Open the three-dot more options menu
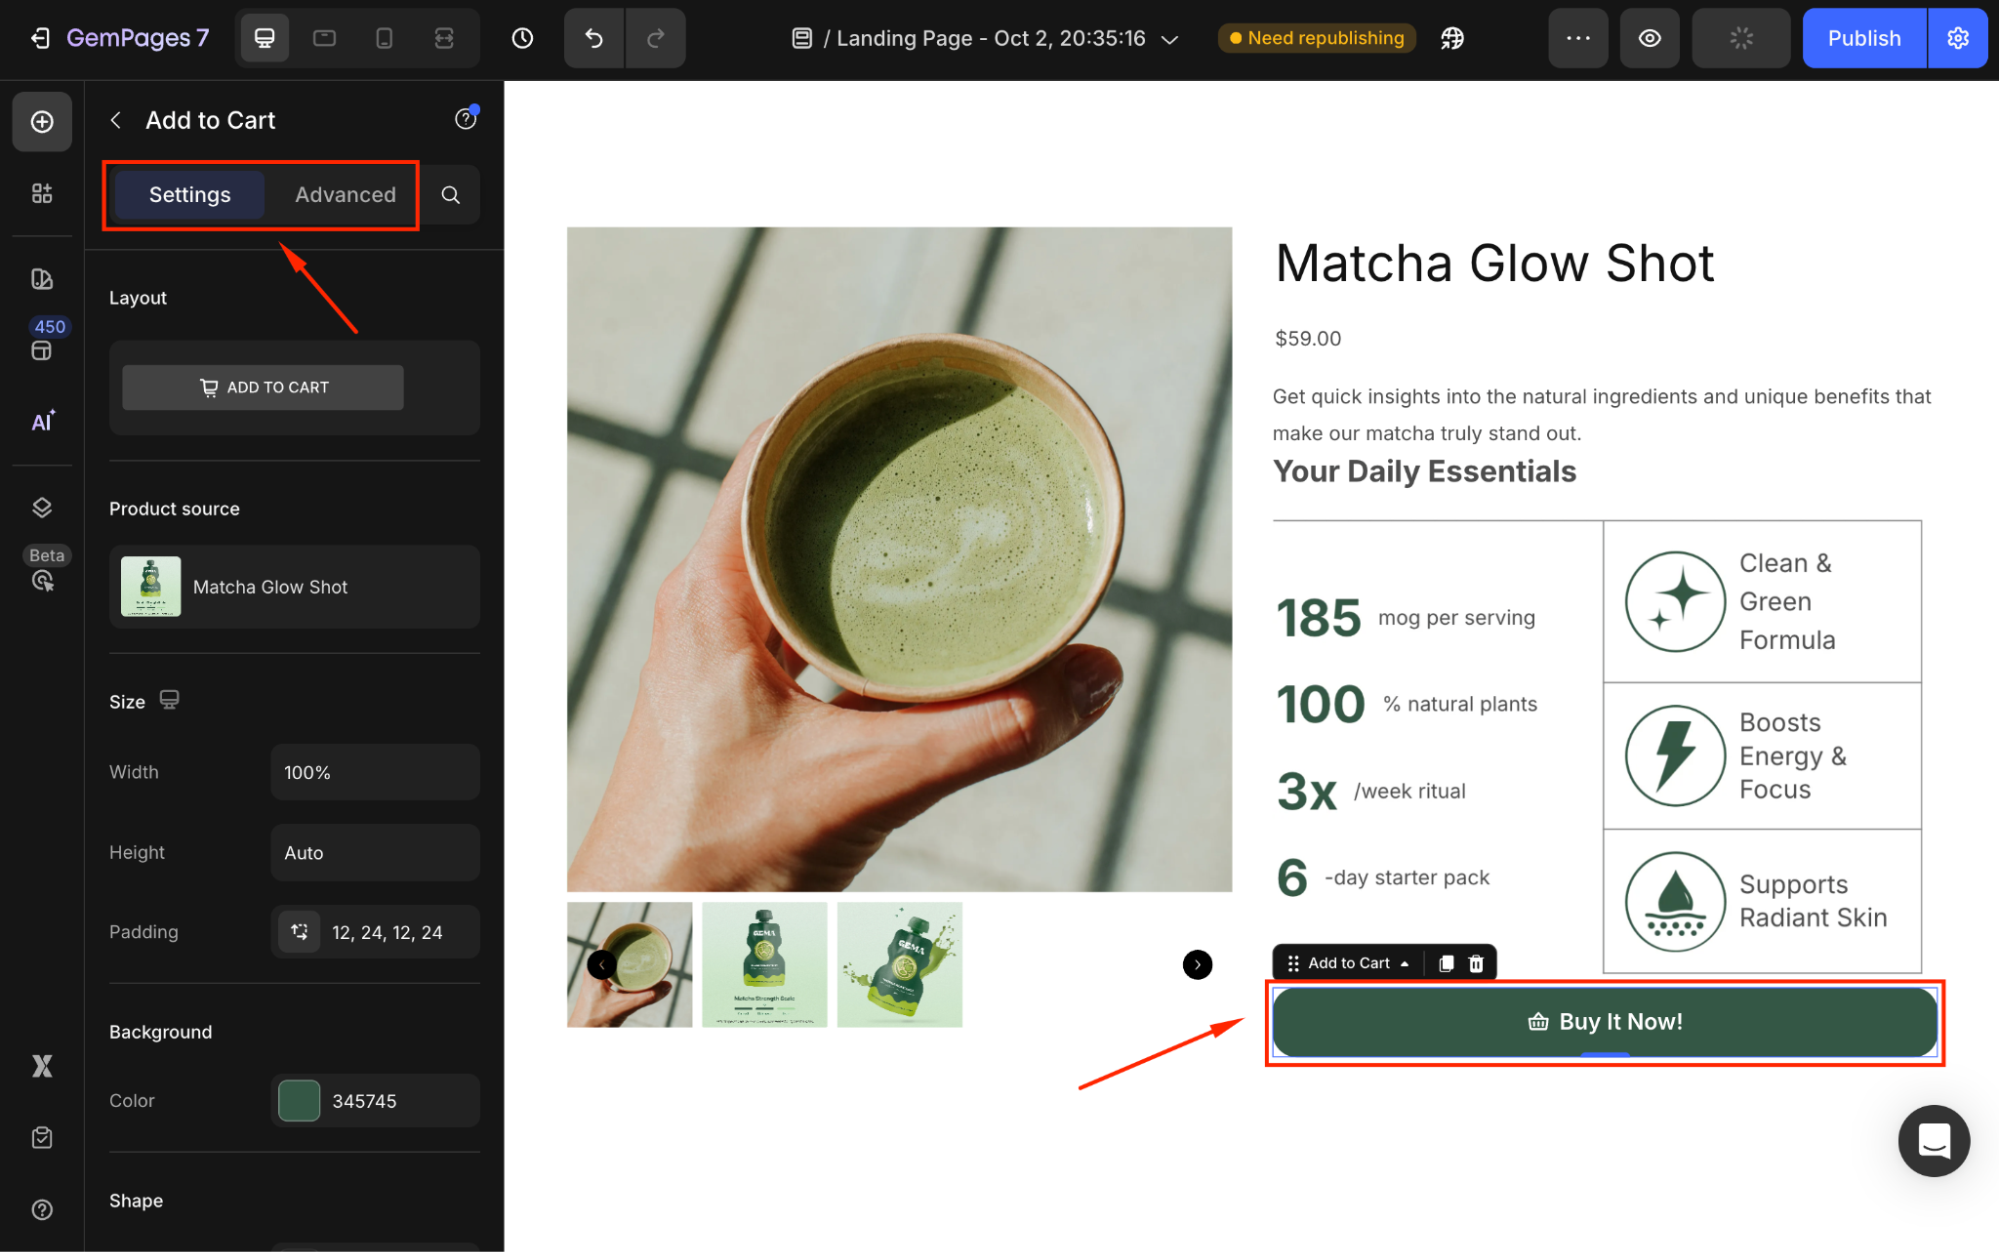Viewport: 1999px width, 1253px height. tap(1578, 38)
